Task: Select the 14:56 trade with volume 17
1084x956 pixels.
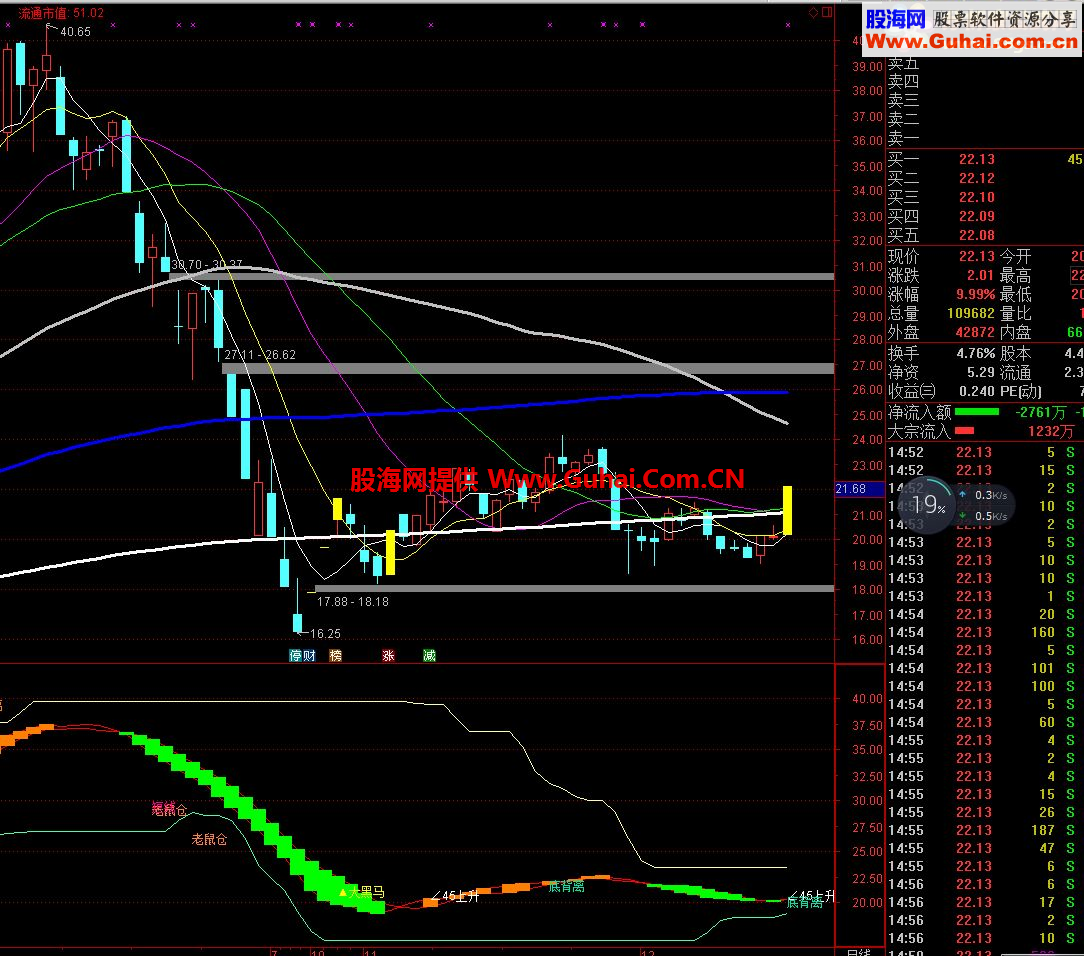Action: point(985,902)
